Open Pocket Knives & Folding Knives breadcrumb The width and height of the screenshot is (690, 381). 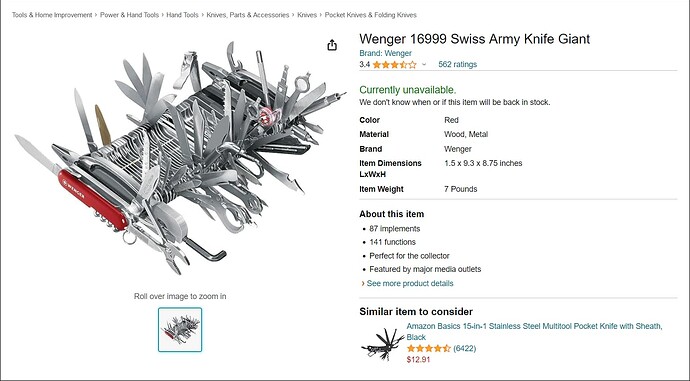pyautogui.click(x=371, y=15)
